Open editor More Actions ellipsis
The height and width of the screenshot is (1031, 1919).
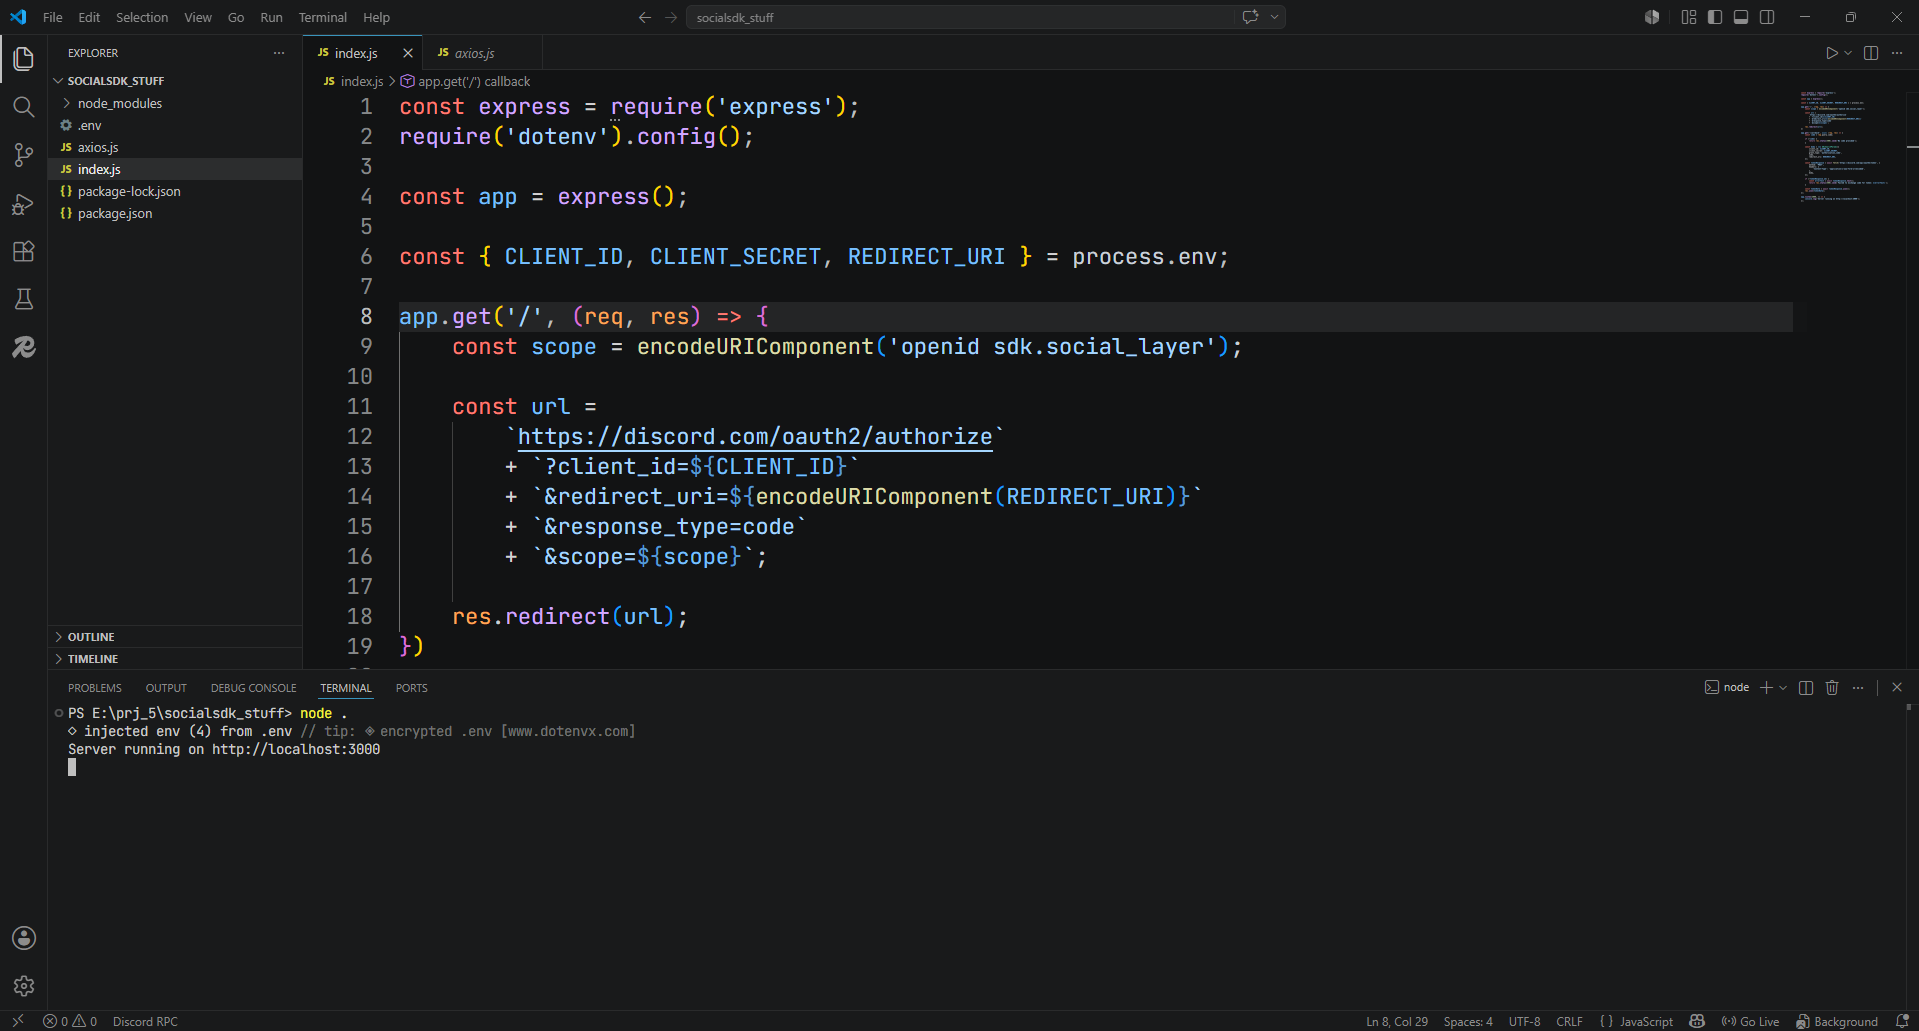[x=1897, y=53]
